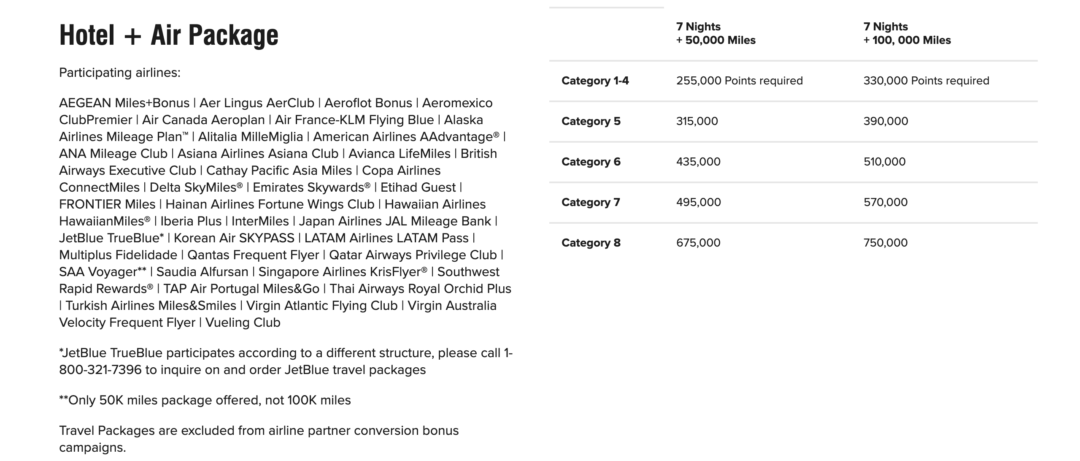Click the Category 5 row label
Image resolution: width=1080 pixels, height=461 pixels.
pos(590,121)
